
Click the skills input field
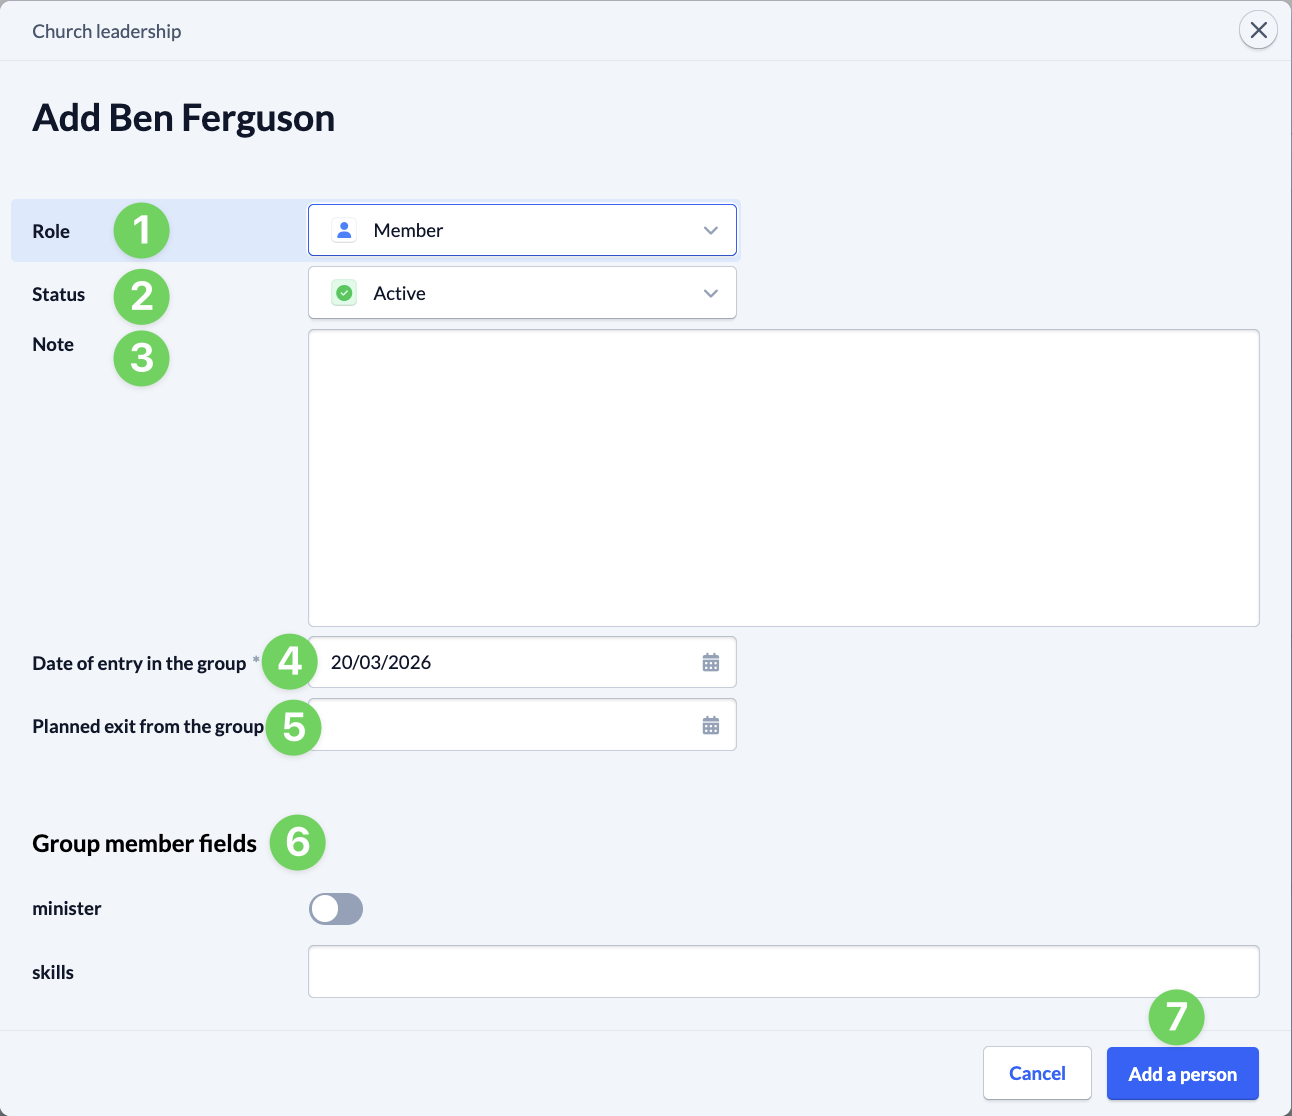[x=783, y=971]
